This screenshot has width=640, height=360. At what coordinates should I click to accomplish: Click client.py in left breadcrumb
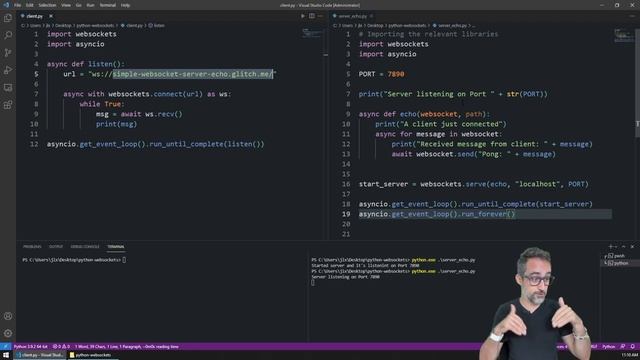coord(134,25)
